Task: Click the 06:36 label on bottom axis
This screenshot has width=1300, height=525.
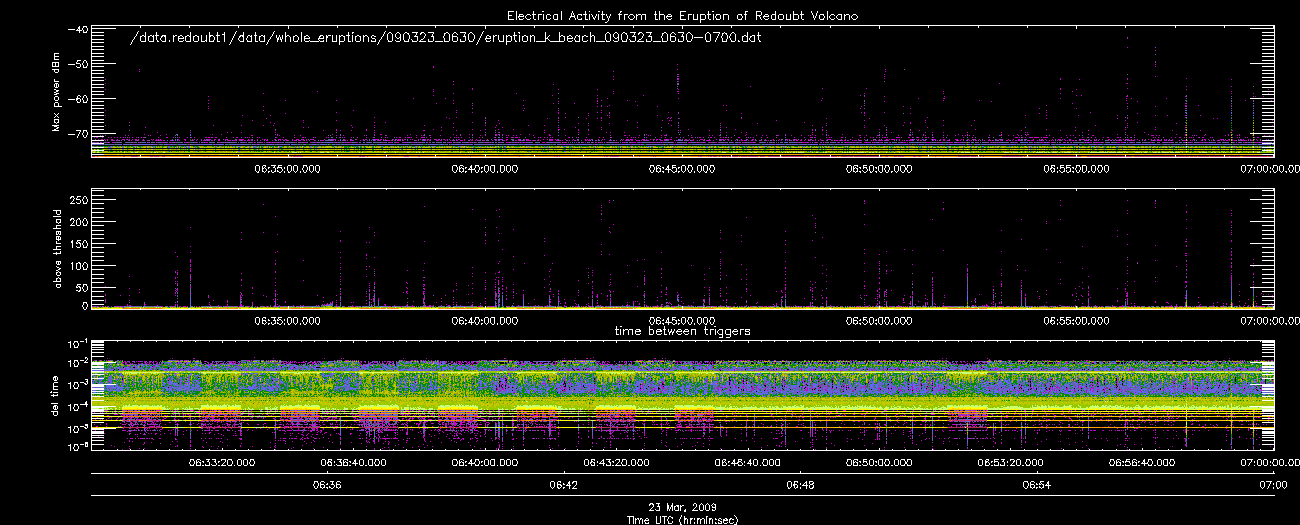Action: (327, 485)
